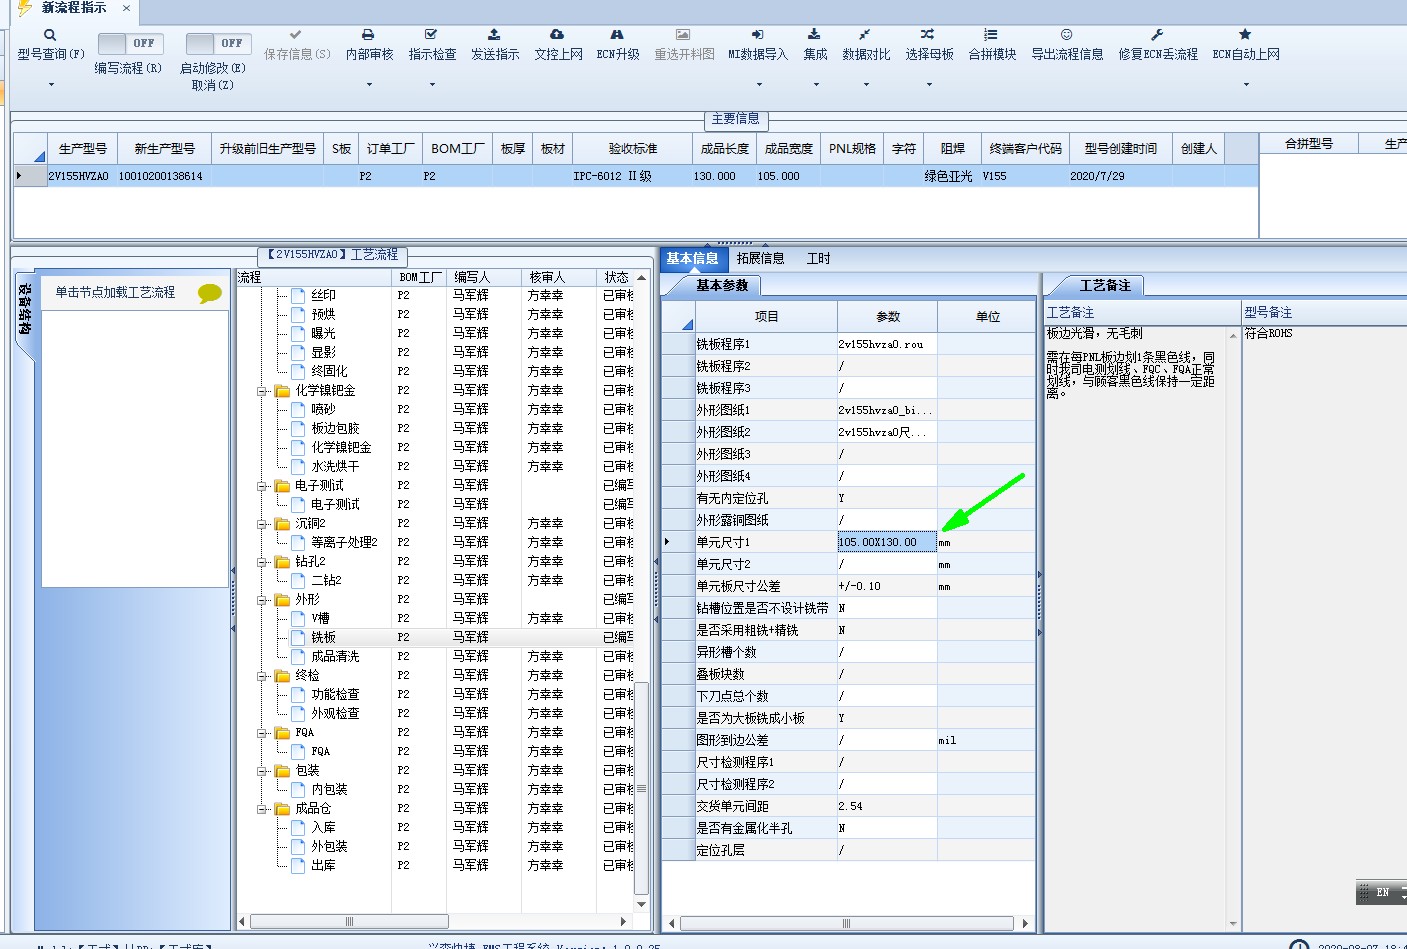The height and width of the screenshot is (949, 1407).
Task: Click the 铣板程序1 parameter value cell
Action: [x=887, y=344]
